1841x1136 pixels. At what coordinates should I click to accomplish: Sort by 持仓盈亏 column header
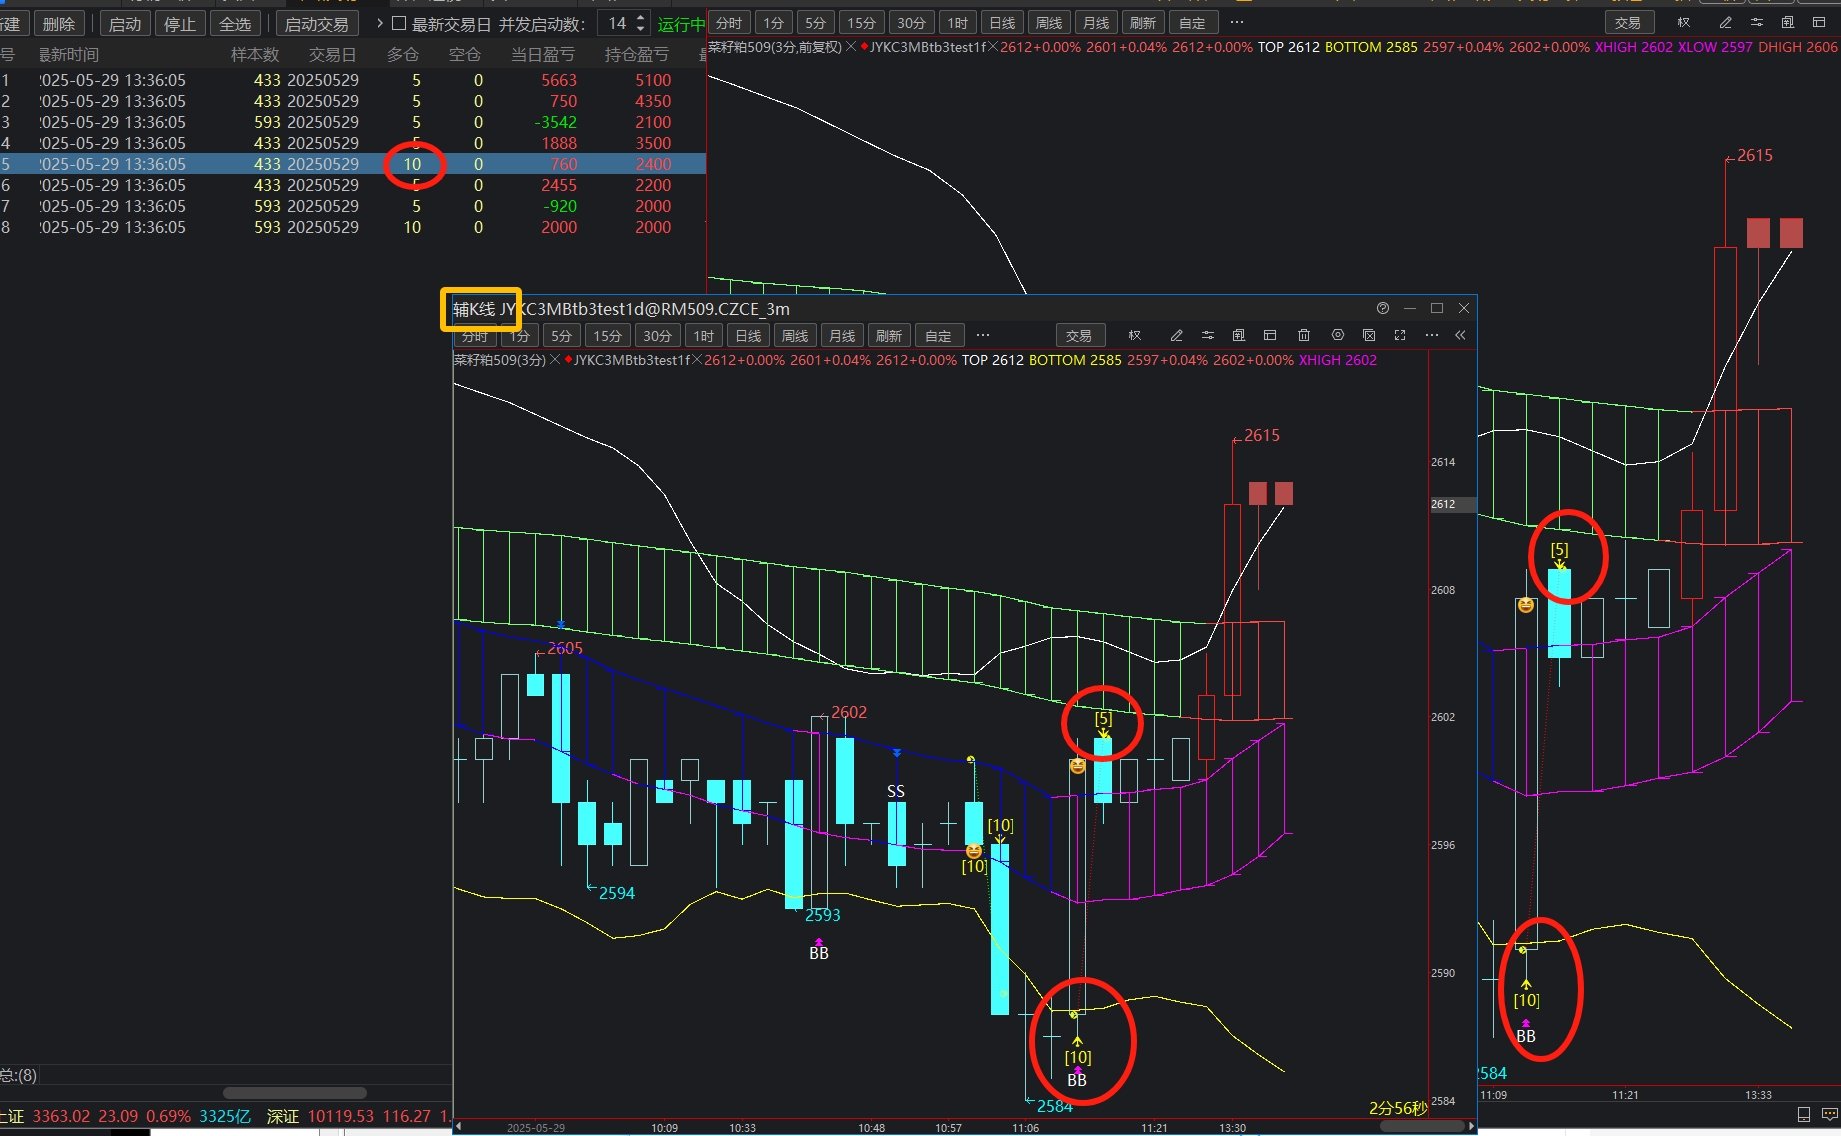[637, 54]
